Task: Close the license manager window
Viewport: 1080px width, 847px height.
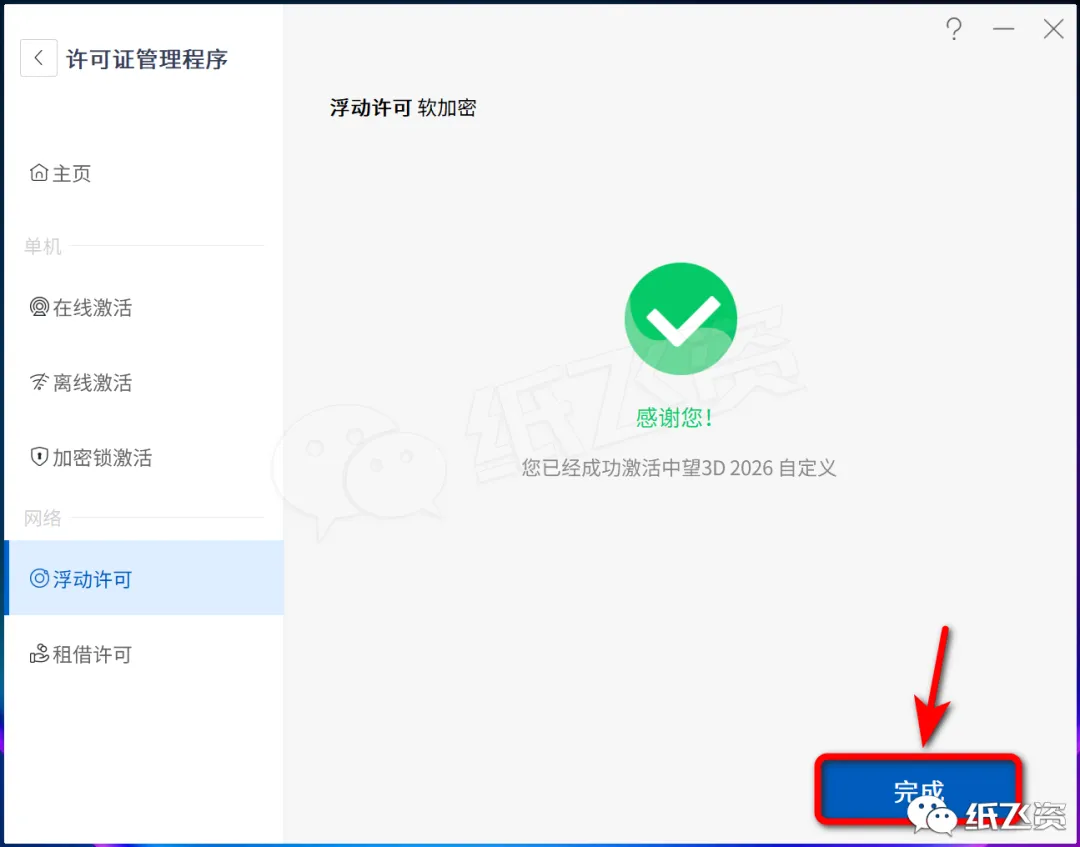Action: (x=1054, y=29)
